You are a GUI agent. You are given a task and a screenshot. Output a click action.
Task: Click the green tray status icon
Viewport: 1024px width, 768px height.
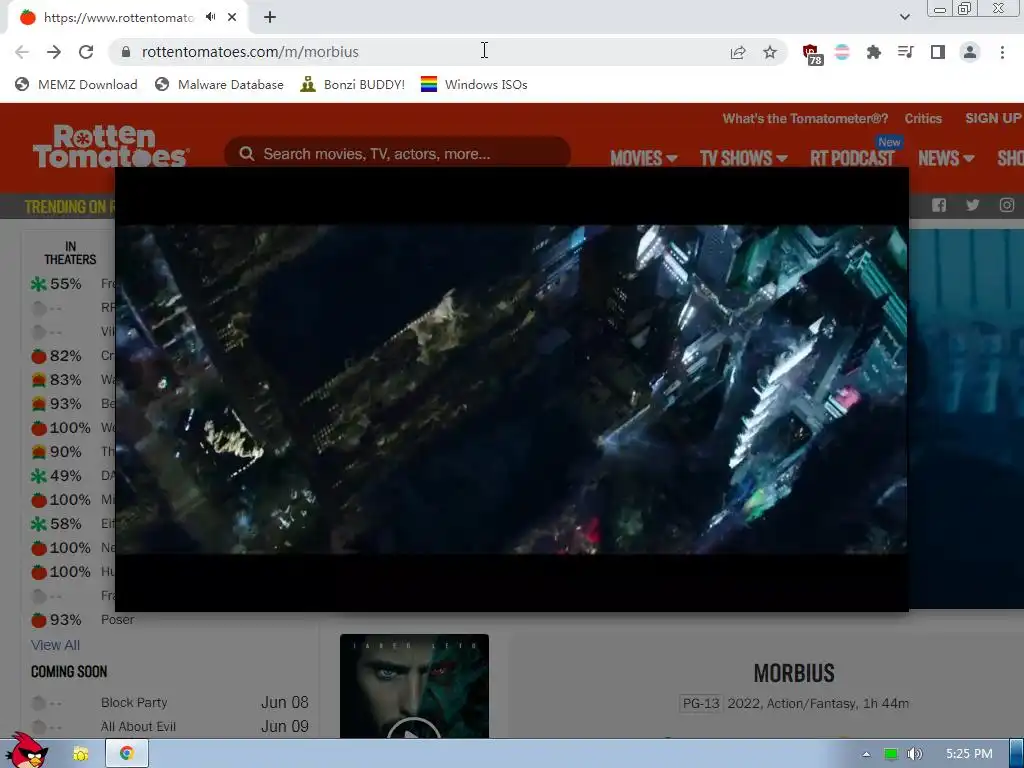point(890,754)
